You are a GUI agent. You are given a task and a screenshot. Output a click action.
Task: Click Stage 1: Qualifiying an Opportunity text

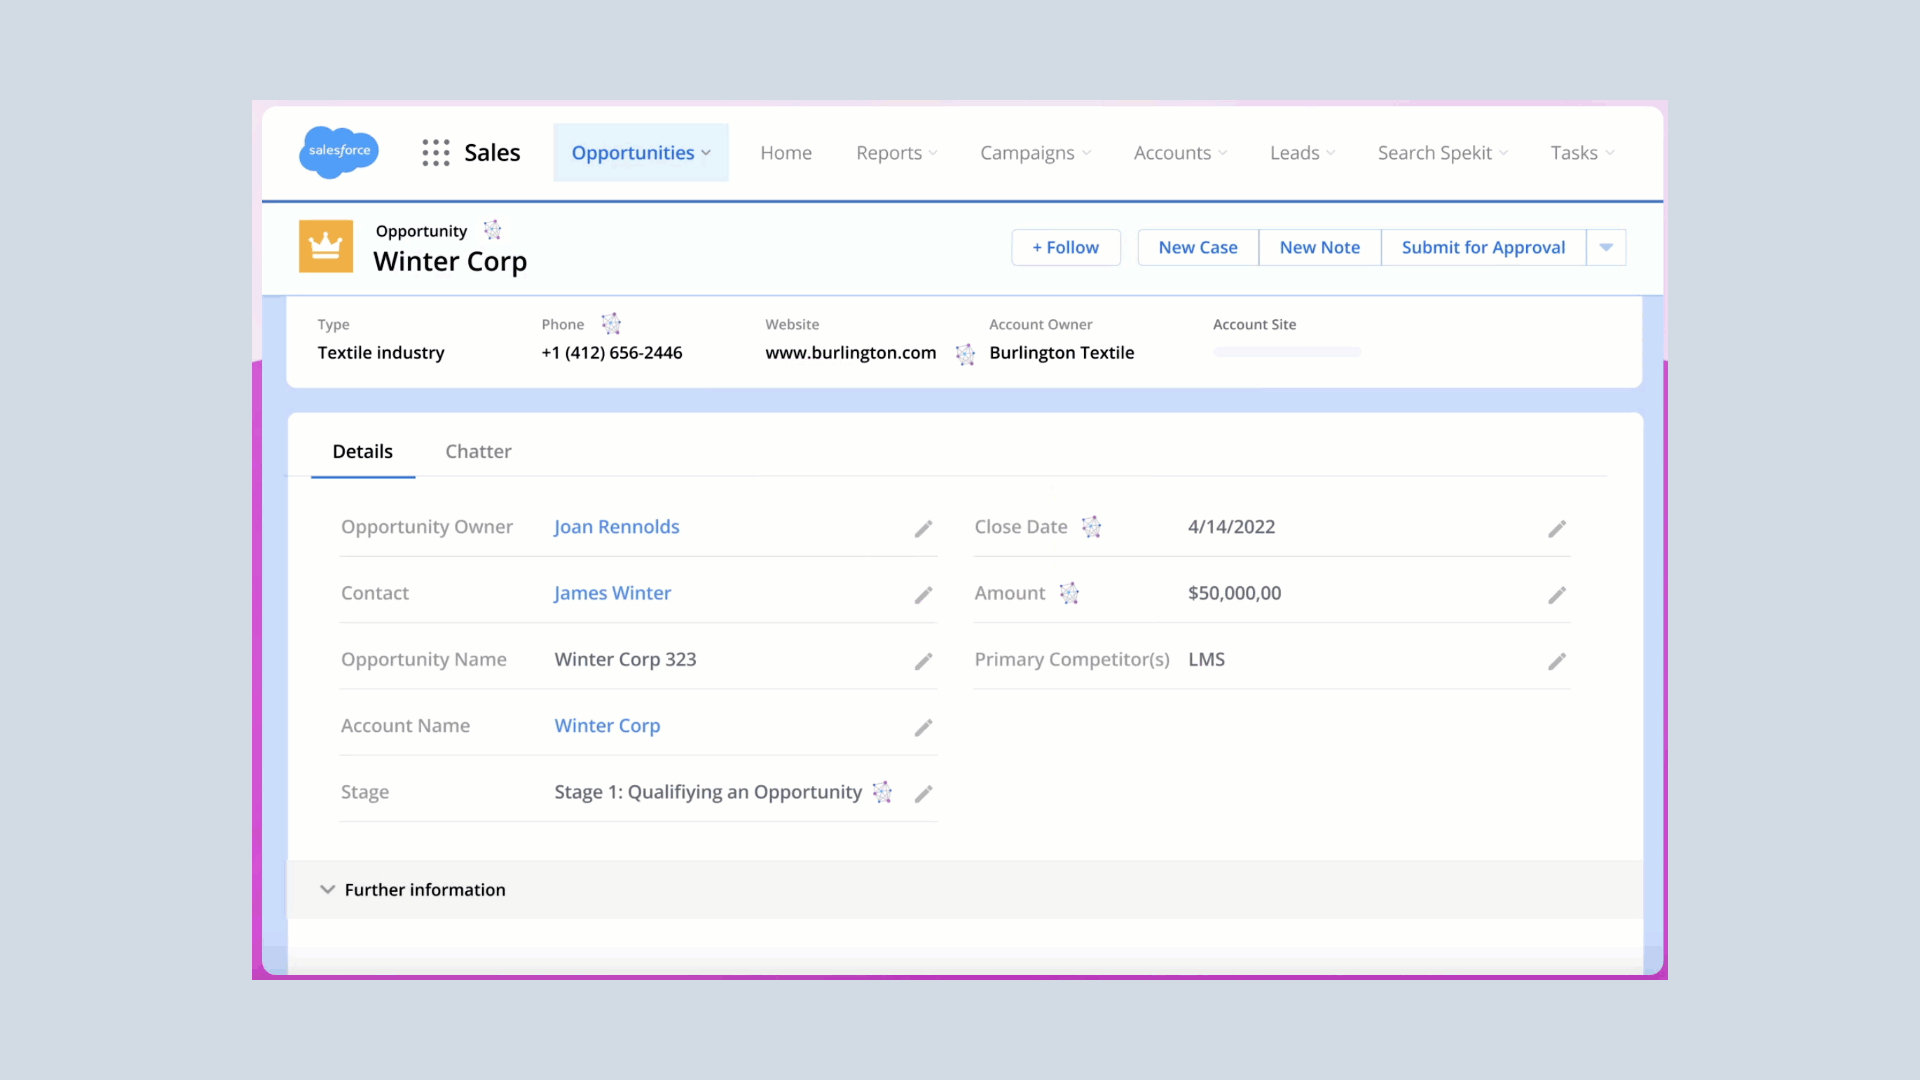coord(708,792)
